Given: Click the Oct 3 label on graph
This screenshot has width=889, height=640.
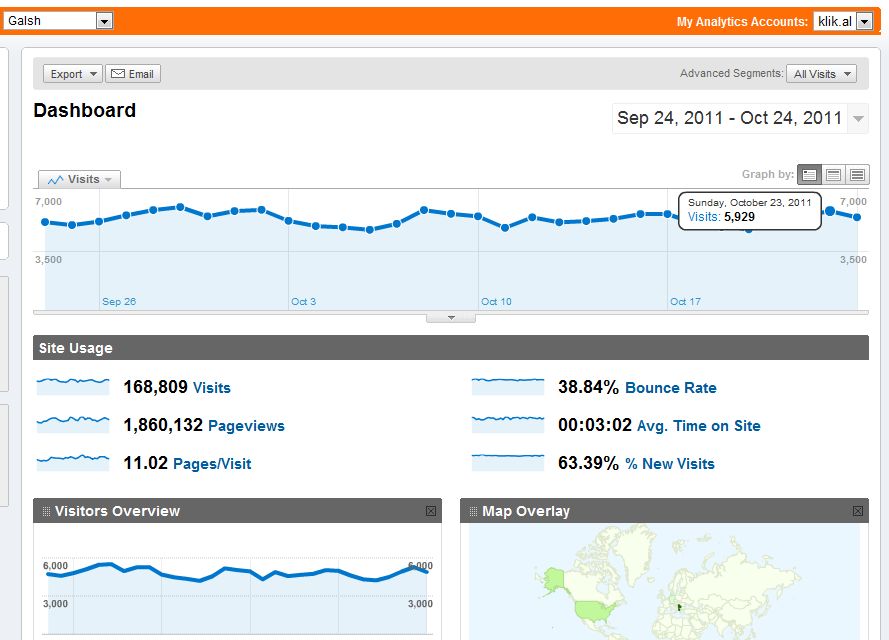Looking at the screenshot, I should click(303, 302).
